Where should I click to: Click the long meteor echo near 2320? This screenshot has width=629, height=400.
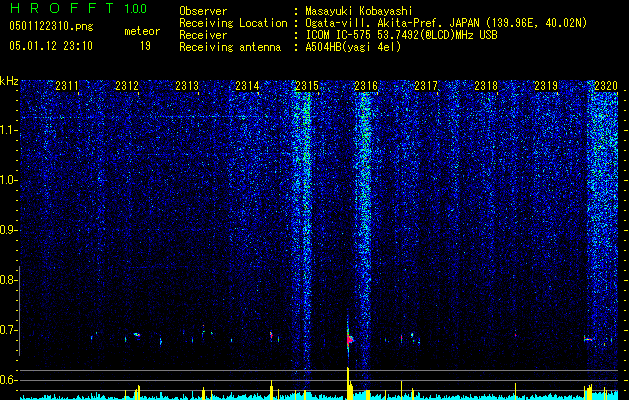tap(588, 339)
